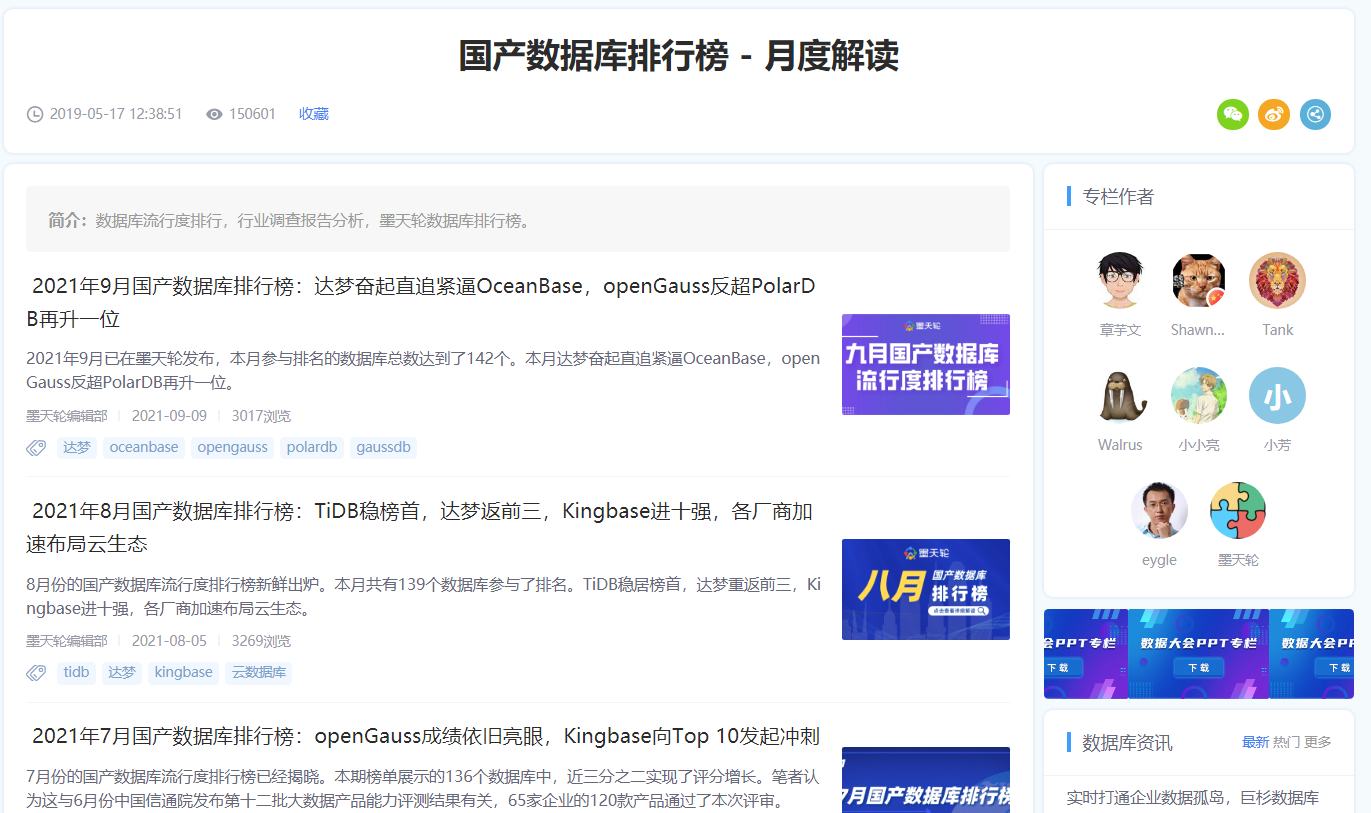The width and height of the screenshot is (1371, 813).
Task: Select the polardb tag
Action: [x=312, y=447]
